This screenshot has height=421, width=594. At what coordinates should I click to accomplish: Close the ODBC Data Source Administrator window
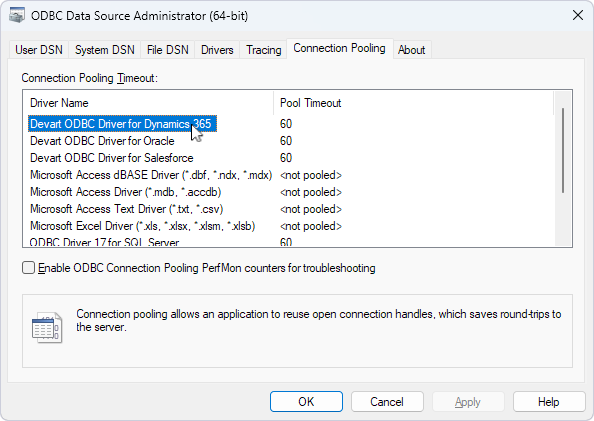point(578,16)
